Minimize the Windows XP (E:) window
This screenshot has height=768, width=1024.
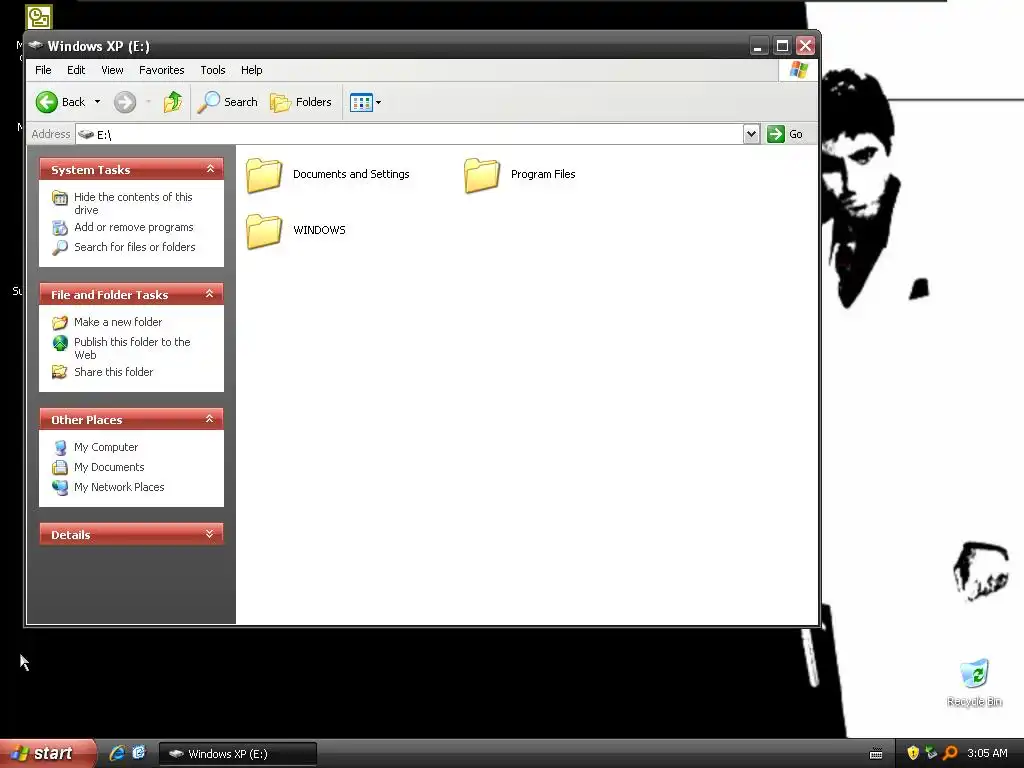758,46
